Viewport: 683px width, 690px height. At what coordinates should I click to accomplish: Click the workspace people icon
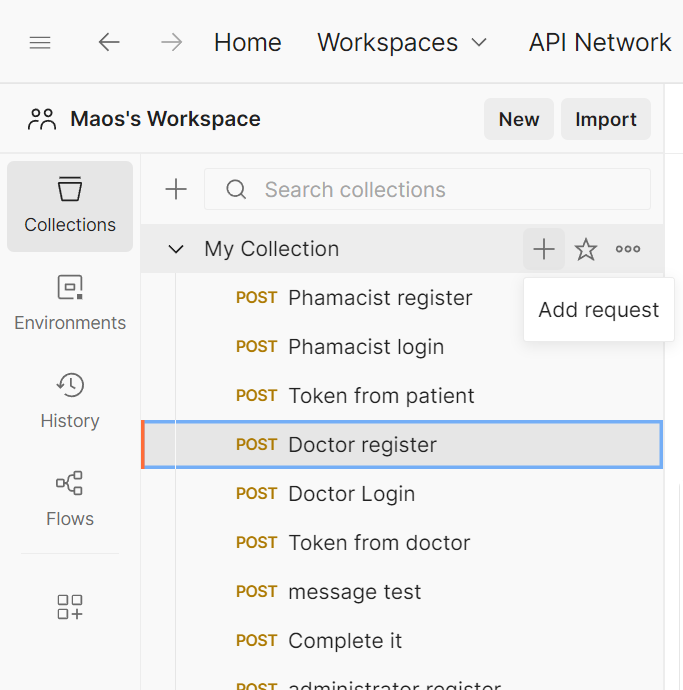coord(42,119)
